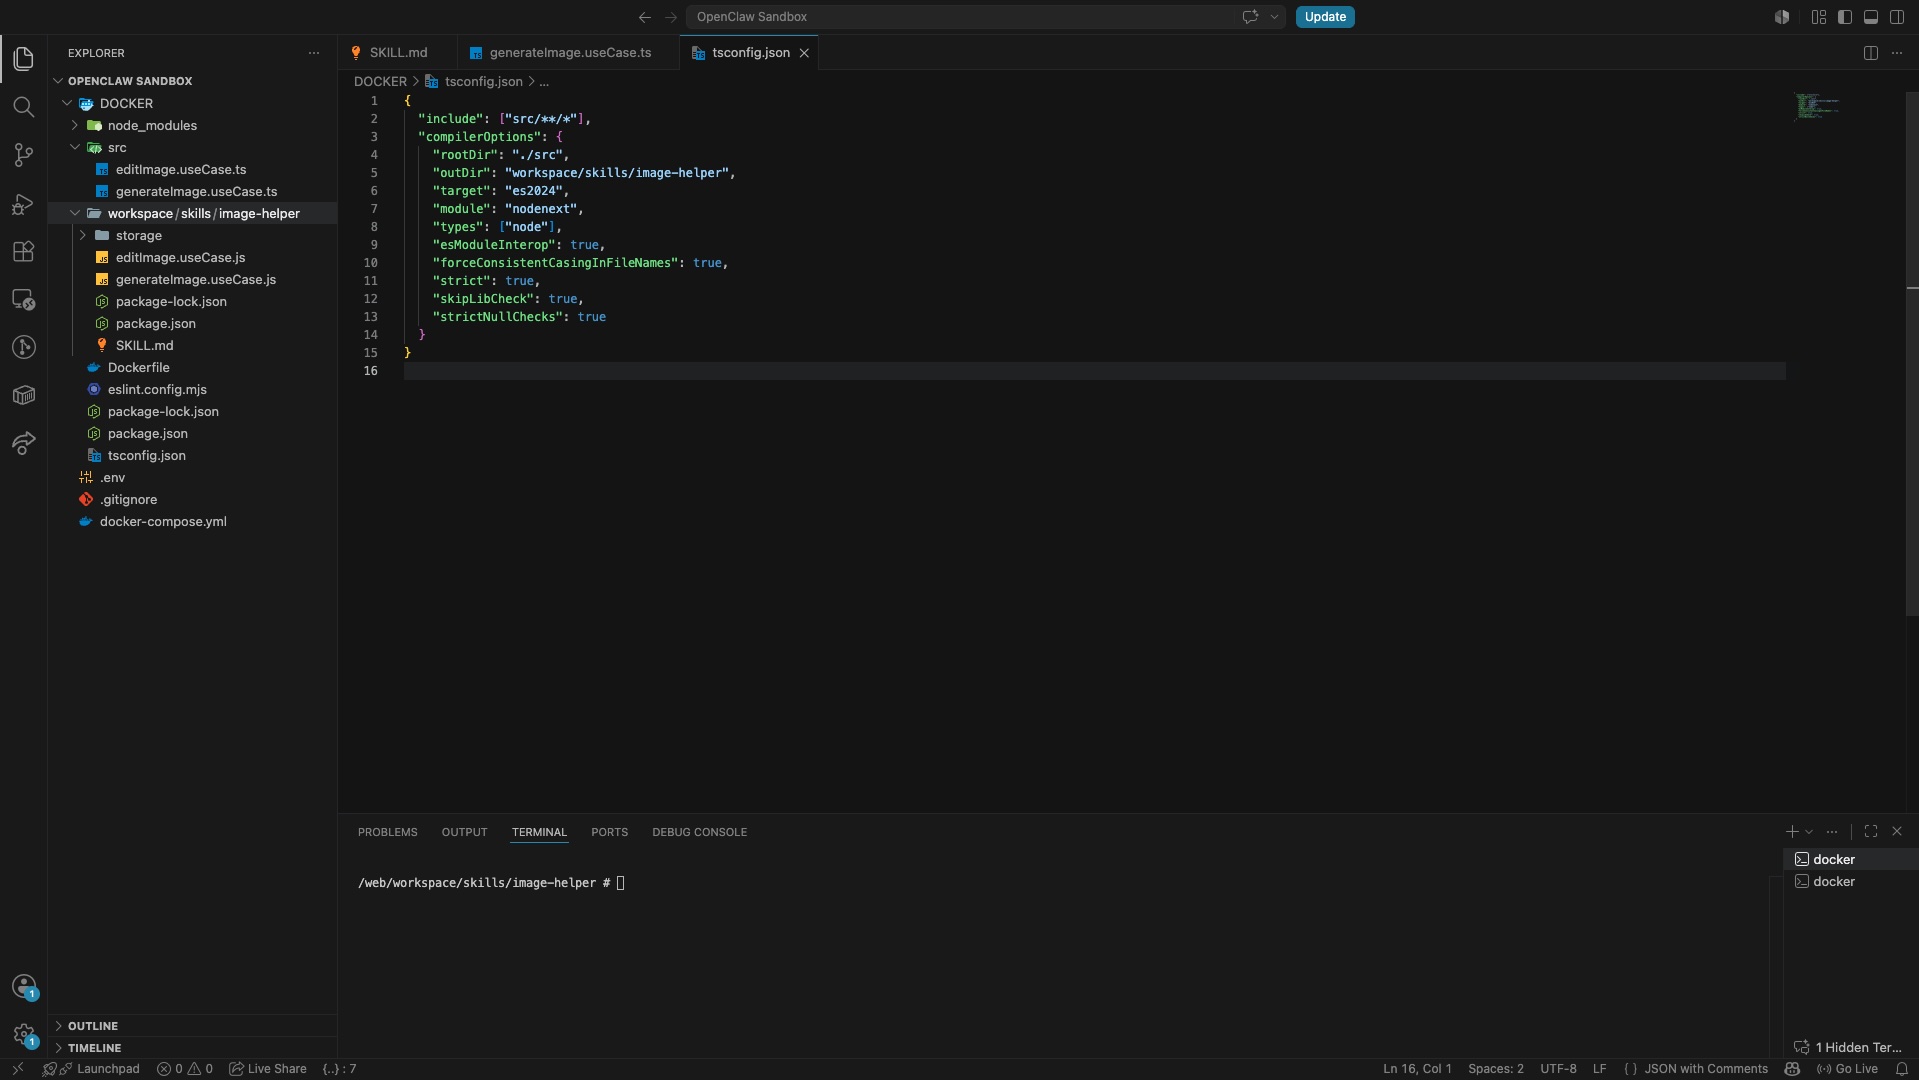The height and width of the screenshot is (1080, 1919).
Task: Toggle the bottom panel visibility
Action: click(1870, 17)
